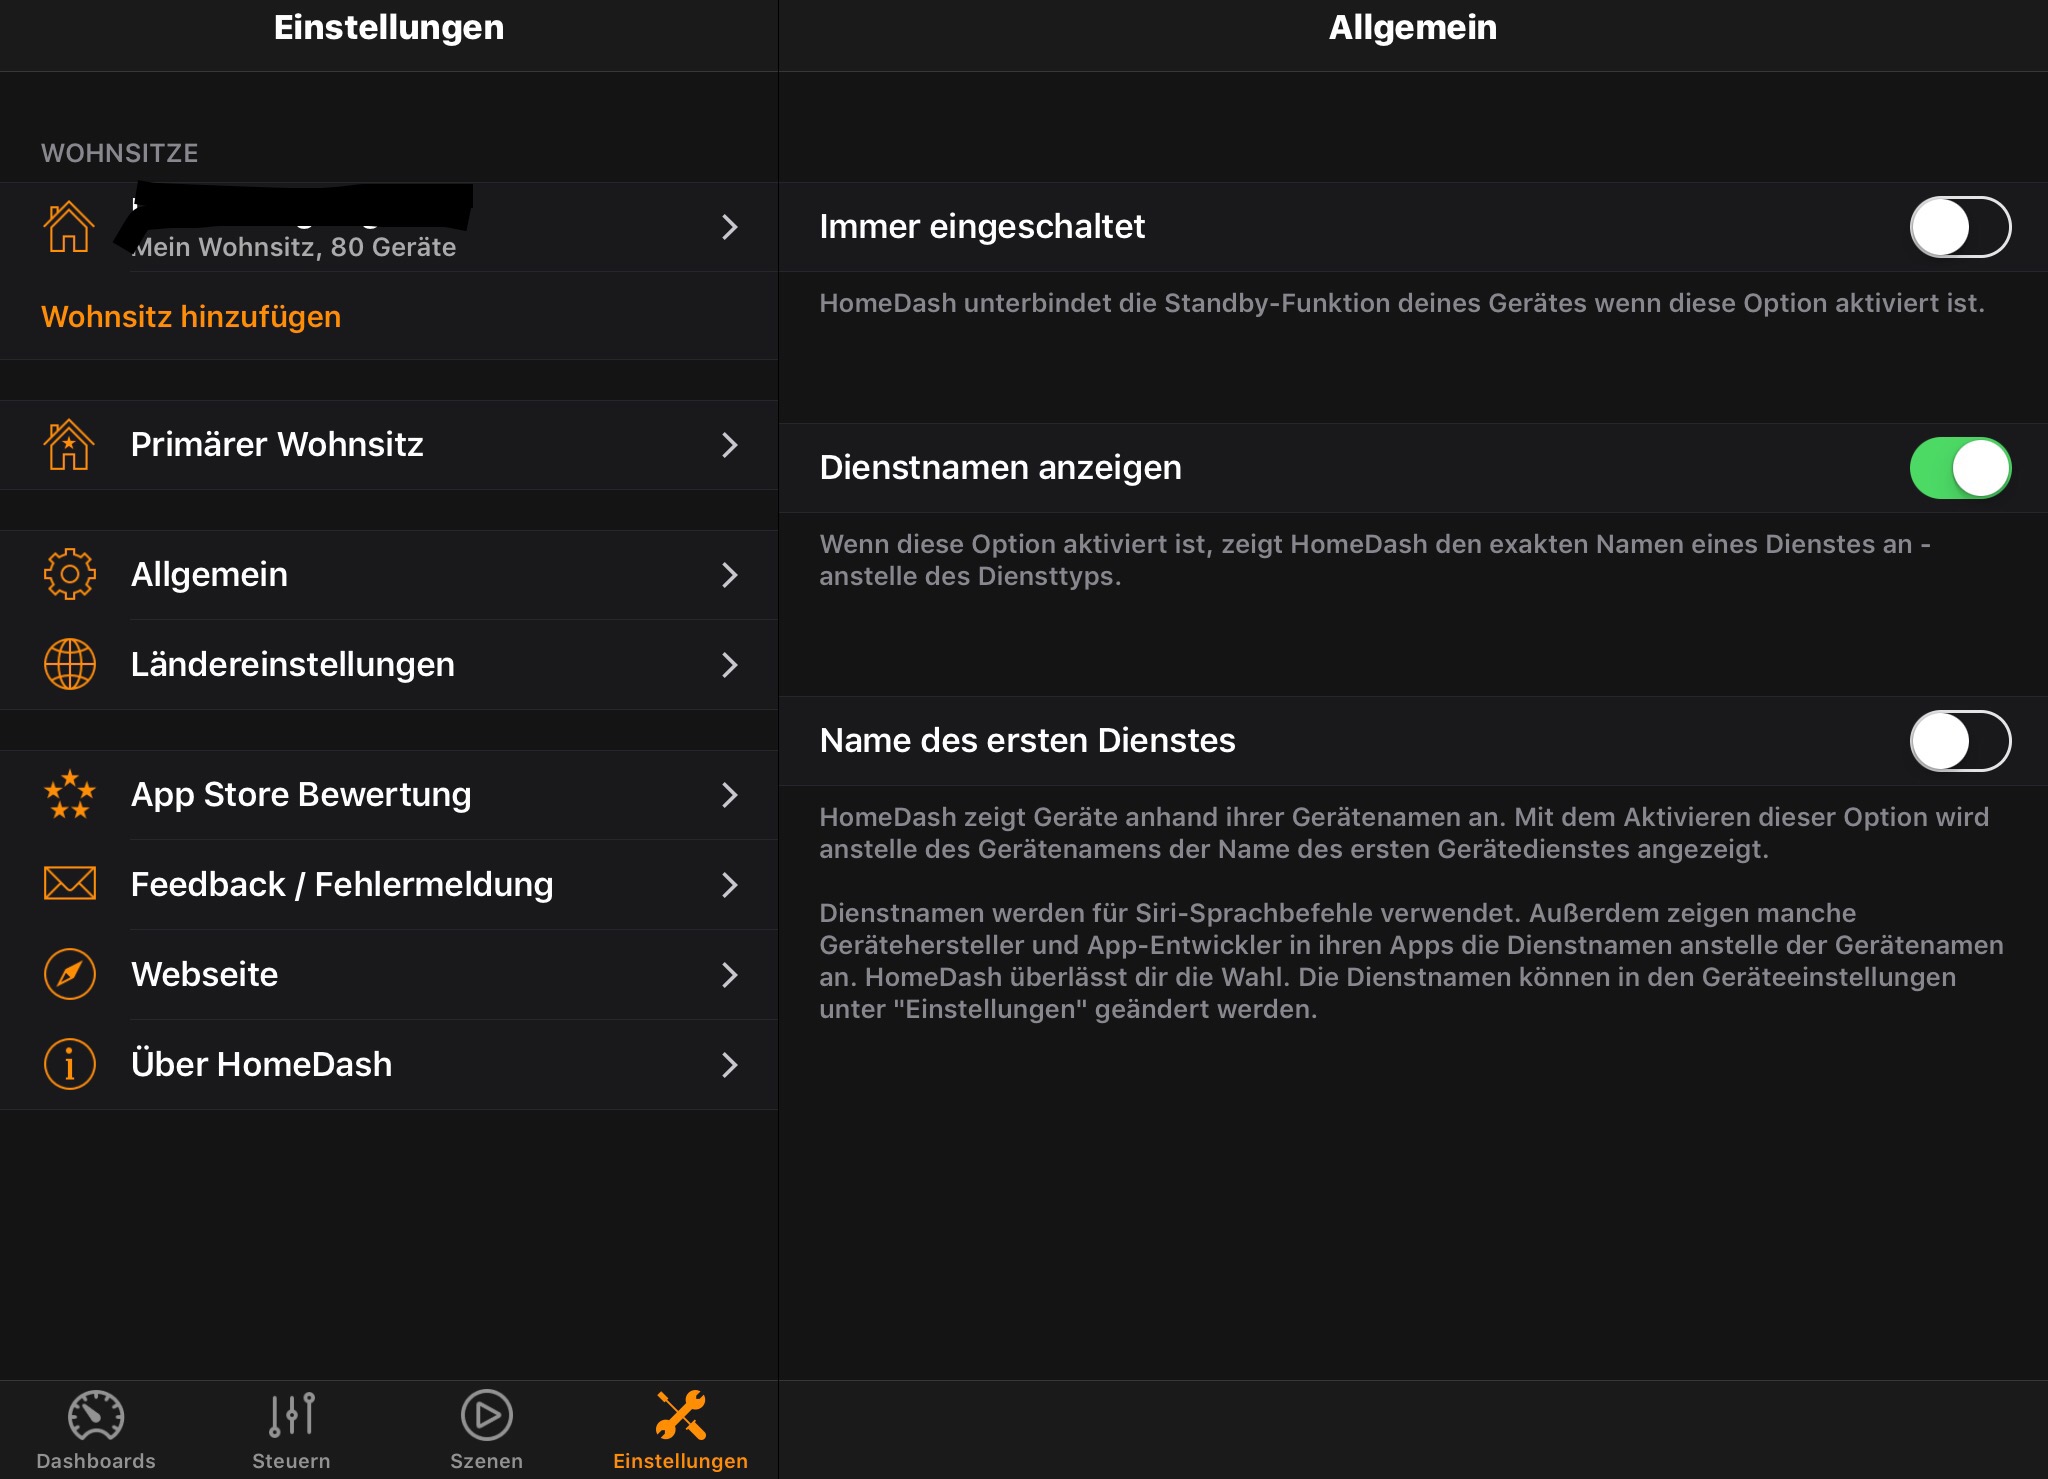The image size is (2048, 1479).
Task: Open the Über HomeDash row
Action: [x=262, y=1065]
